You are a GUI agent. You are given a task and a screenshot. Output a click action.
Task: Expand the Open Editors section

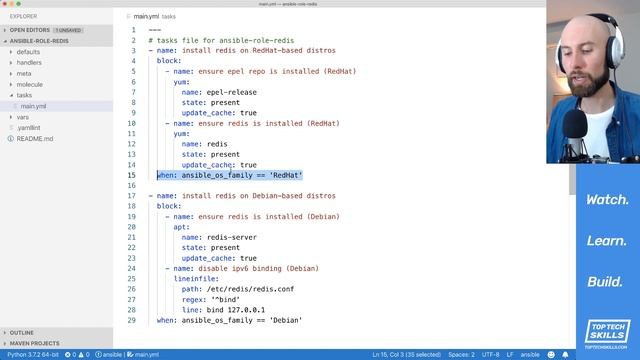5,30
